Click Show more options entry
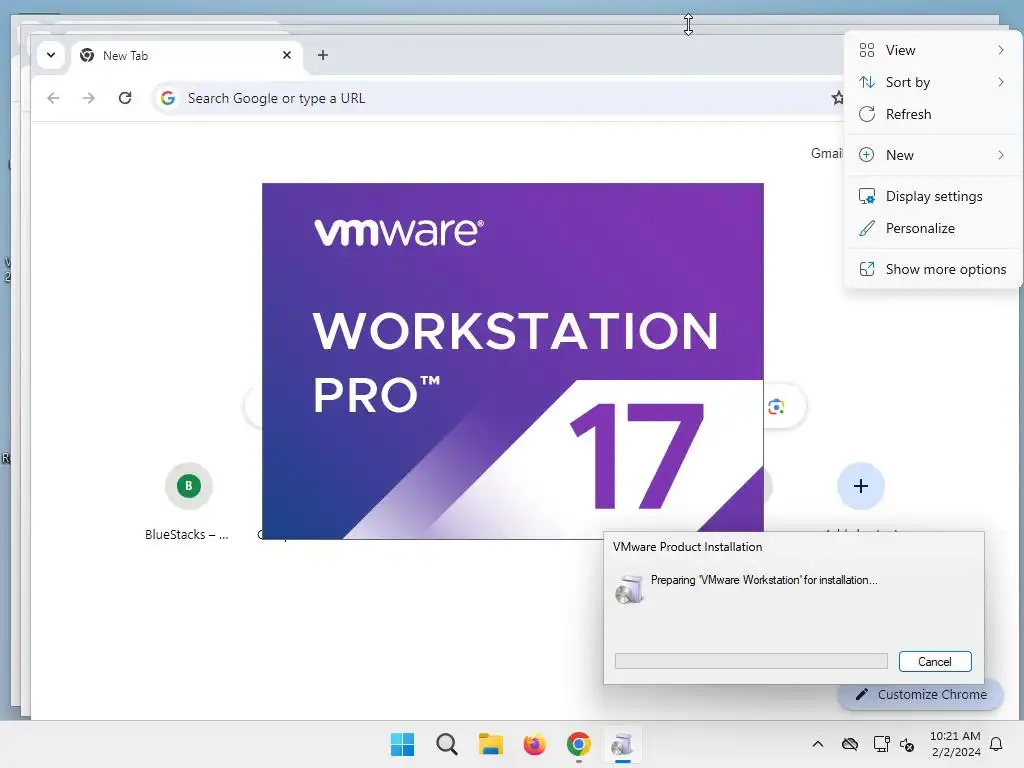Image resolution: width=1024 pixels, height=768 pixels. click(x=932, y=270)
